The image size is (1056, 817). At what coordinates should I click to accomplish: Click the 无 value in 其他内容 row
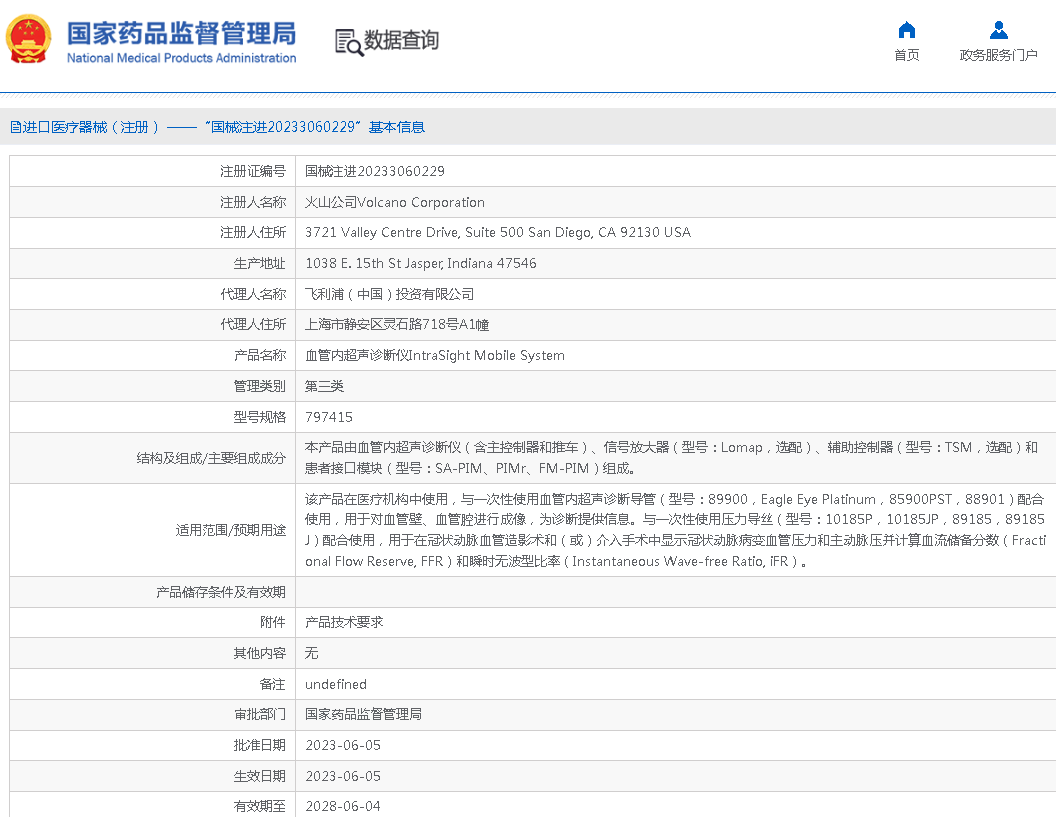pos(311,653)
